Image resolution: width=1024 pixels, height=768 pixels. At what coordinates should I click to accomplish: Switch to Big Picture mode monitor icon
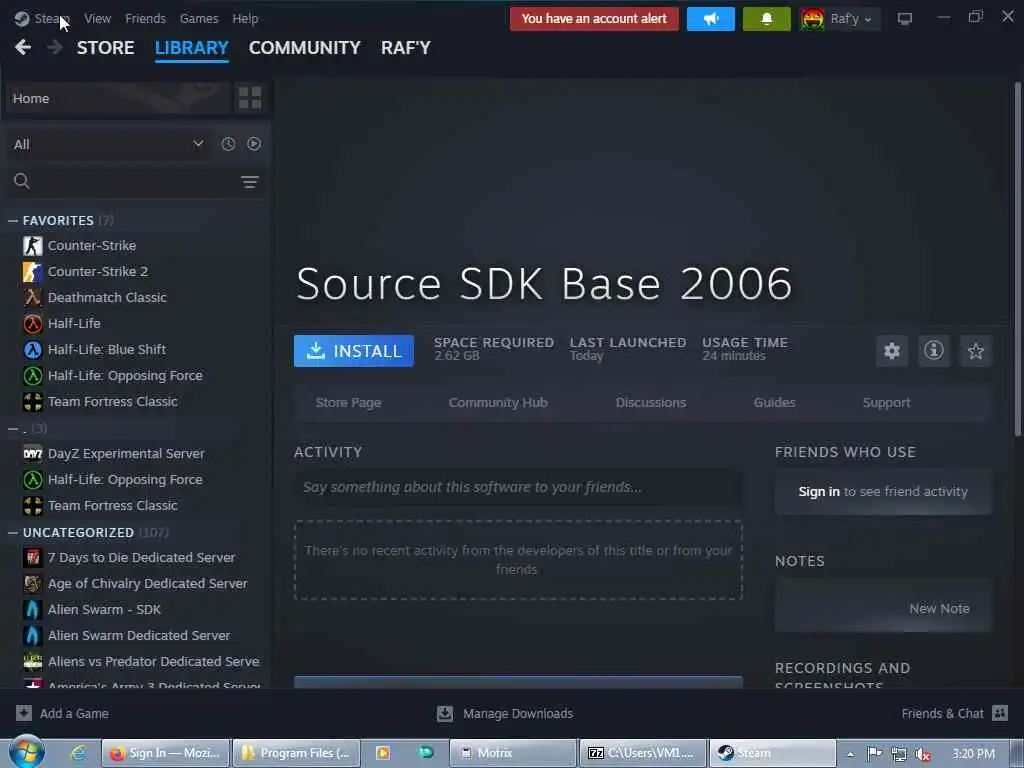[904, 19]
